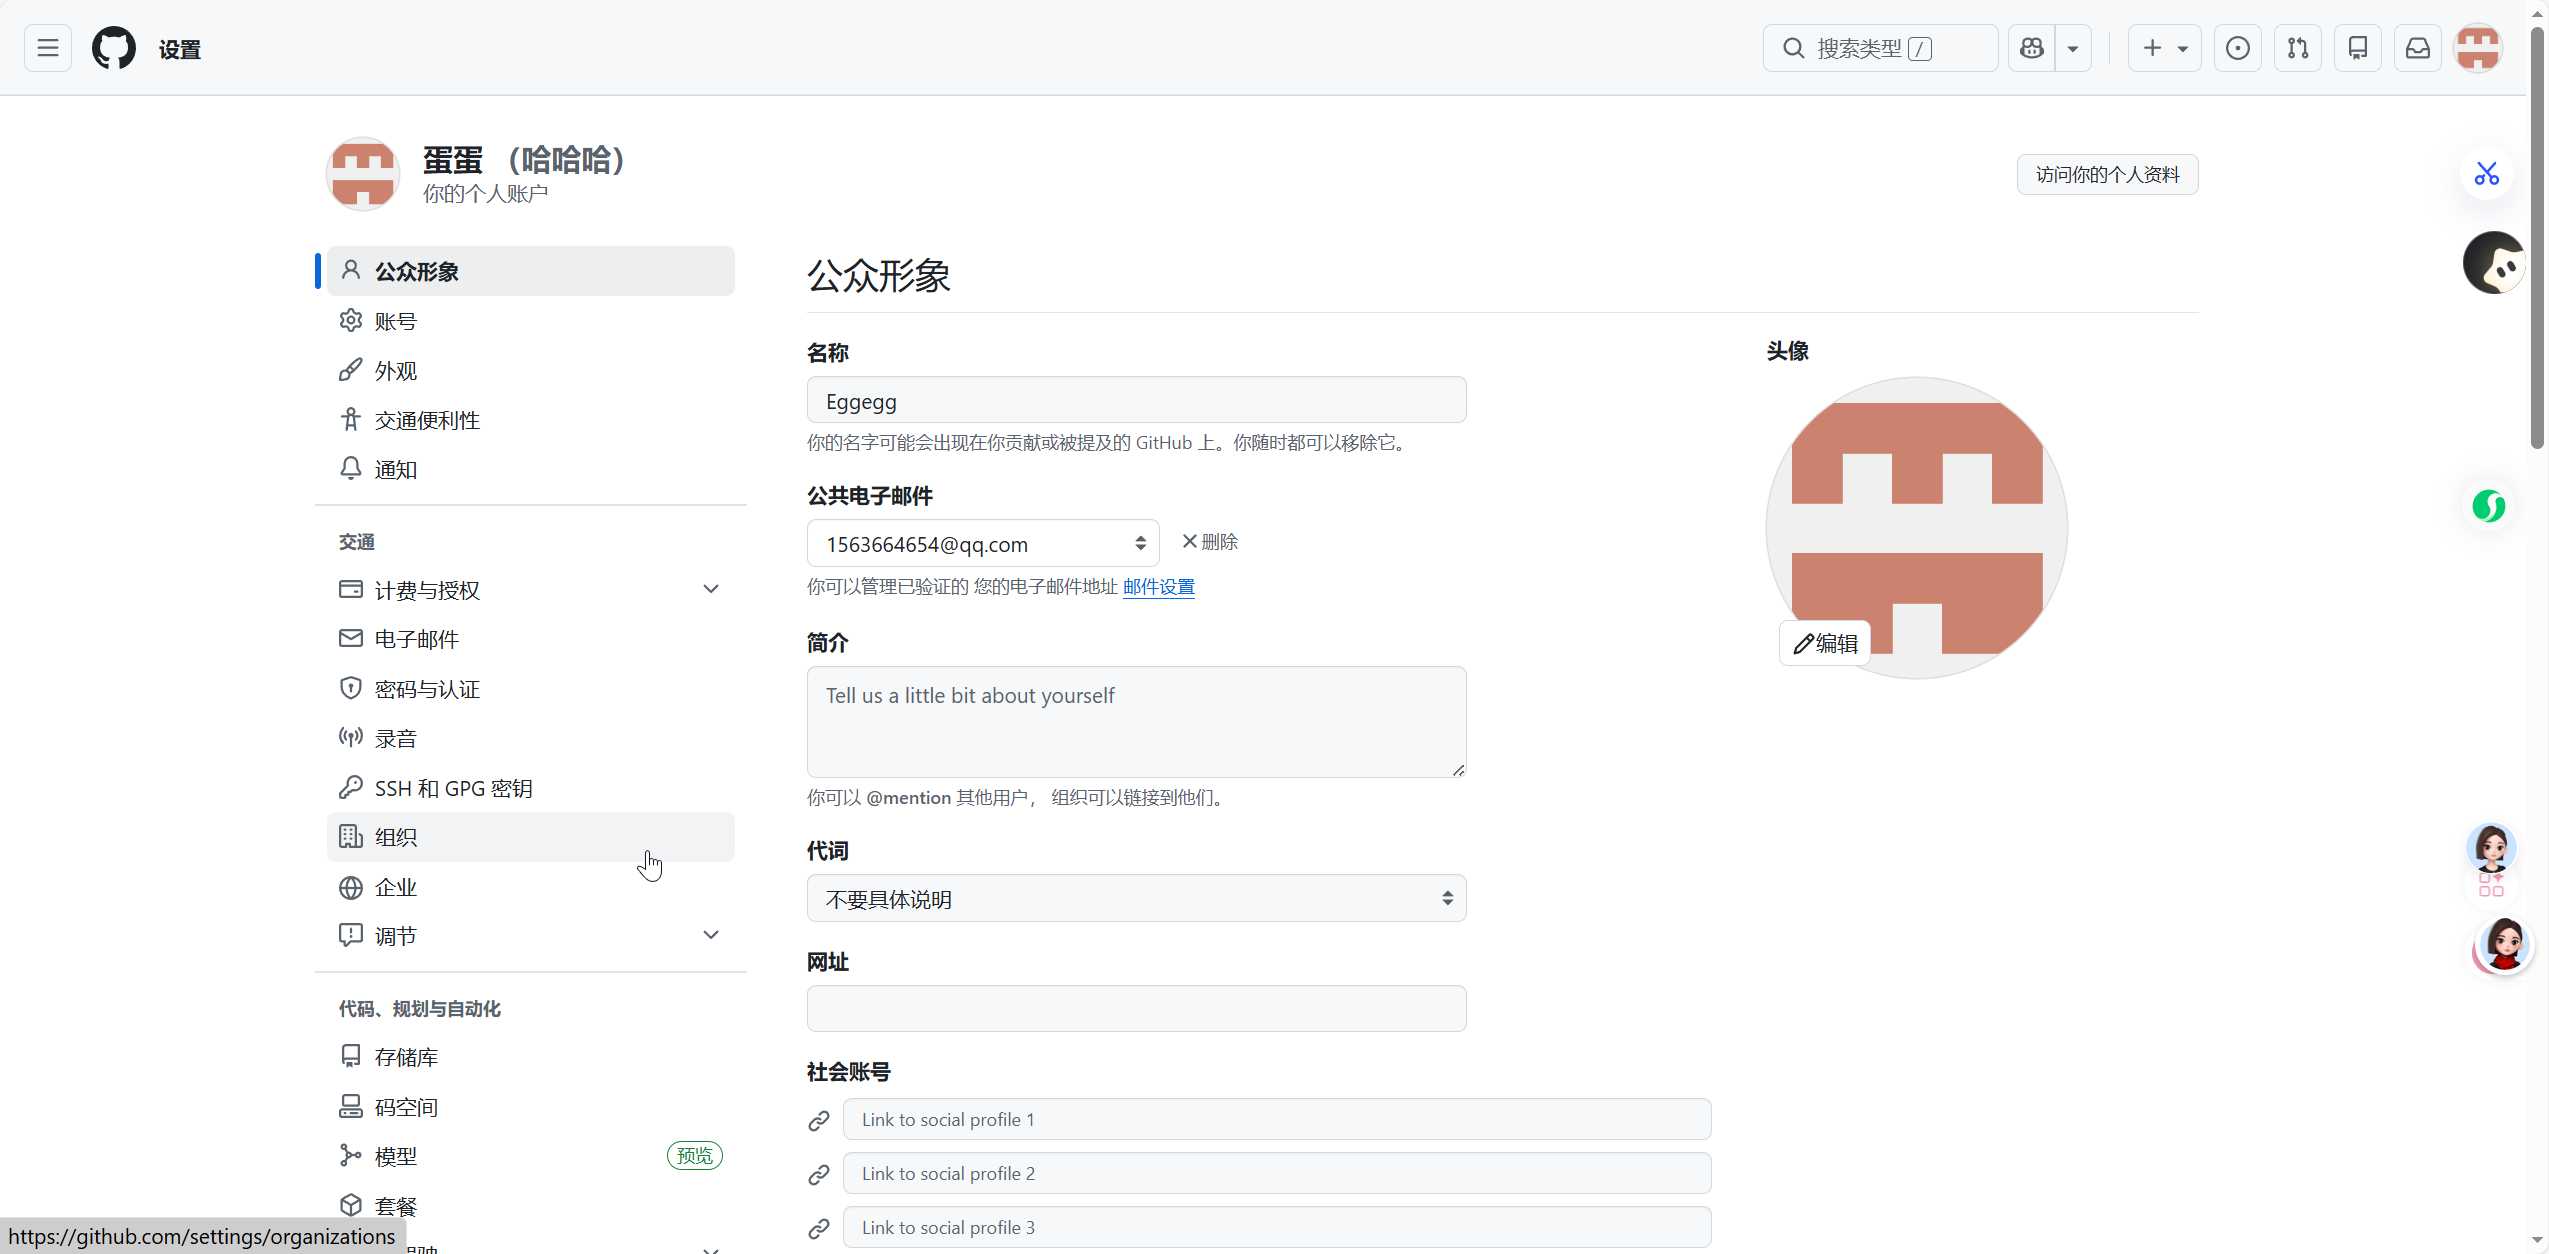Open the issues icon in header

click(2237, 48)
